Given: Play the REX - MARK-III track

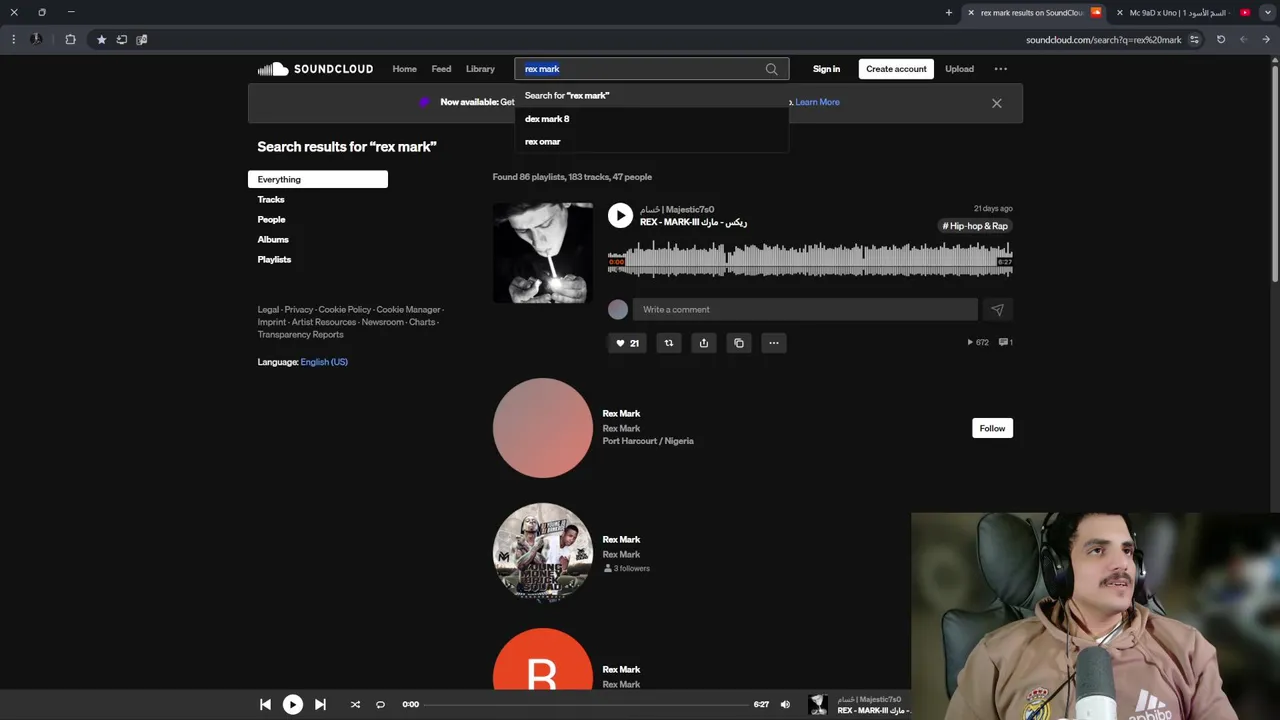Looking at the screenshot, I should click(x=620, y=215).
